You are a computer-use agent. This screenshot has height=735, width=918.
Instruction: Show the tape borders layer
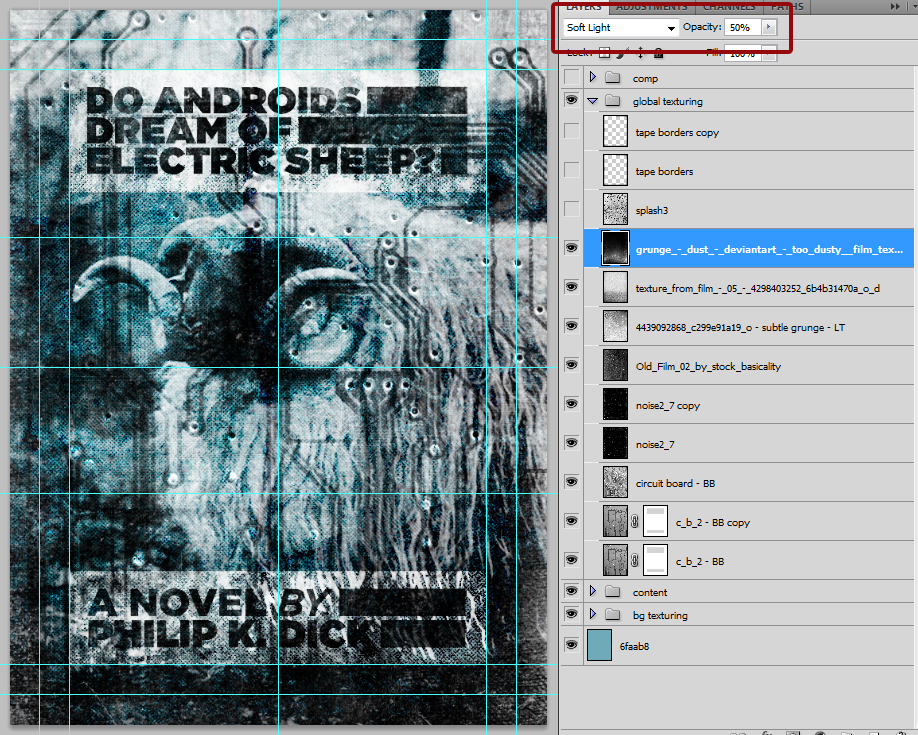coord(571,170)
